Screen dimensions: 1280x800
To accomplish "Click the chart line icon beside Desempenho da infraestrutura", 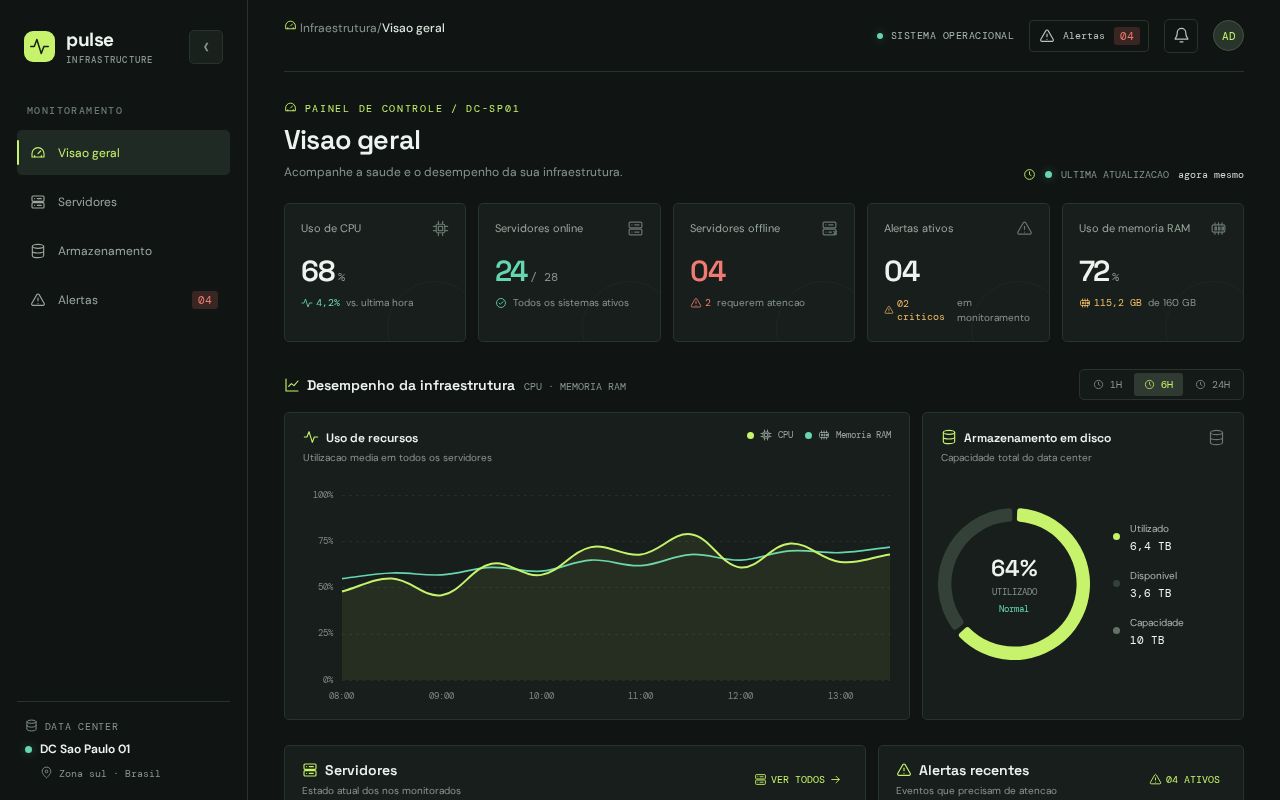I will click(x=292, y=385).
